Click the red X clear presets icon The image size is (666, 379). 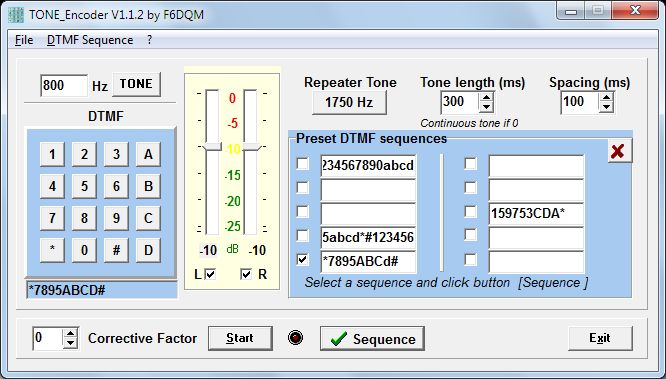coord(619,151)
